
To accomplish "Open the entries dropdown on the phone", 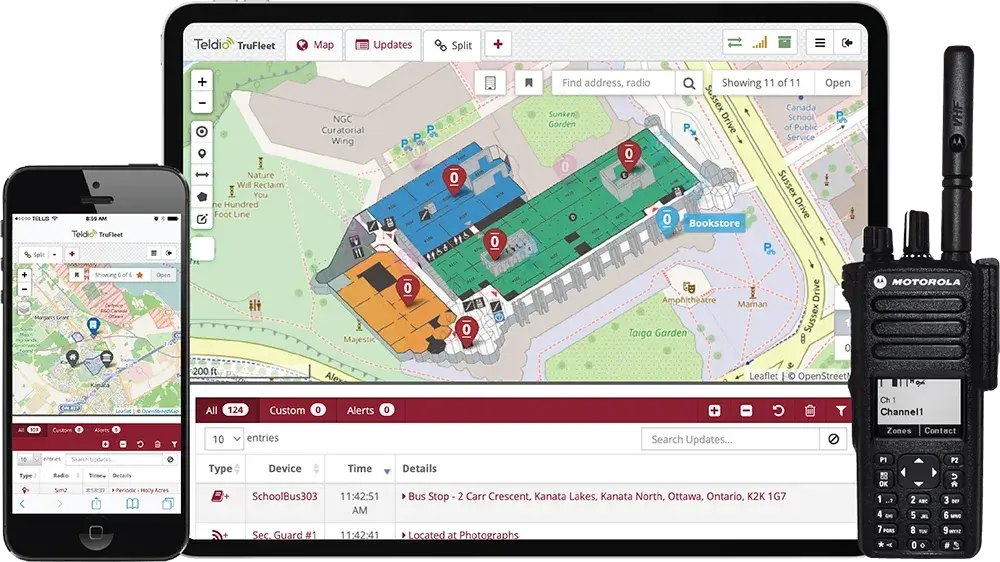I will pos(28,459).
